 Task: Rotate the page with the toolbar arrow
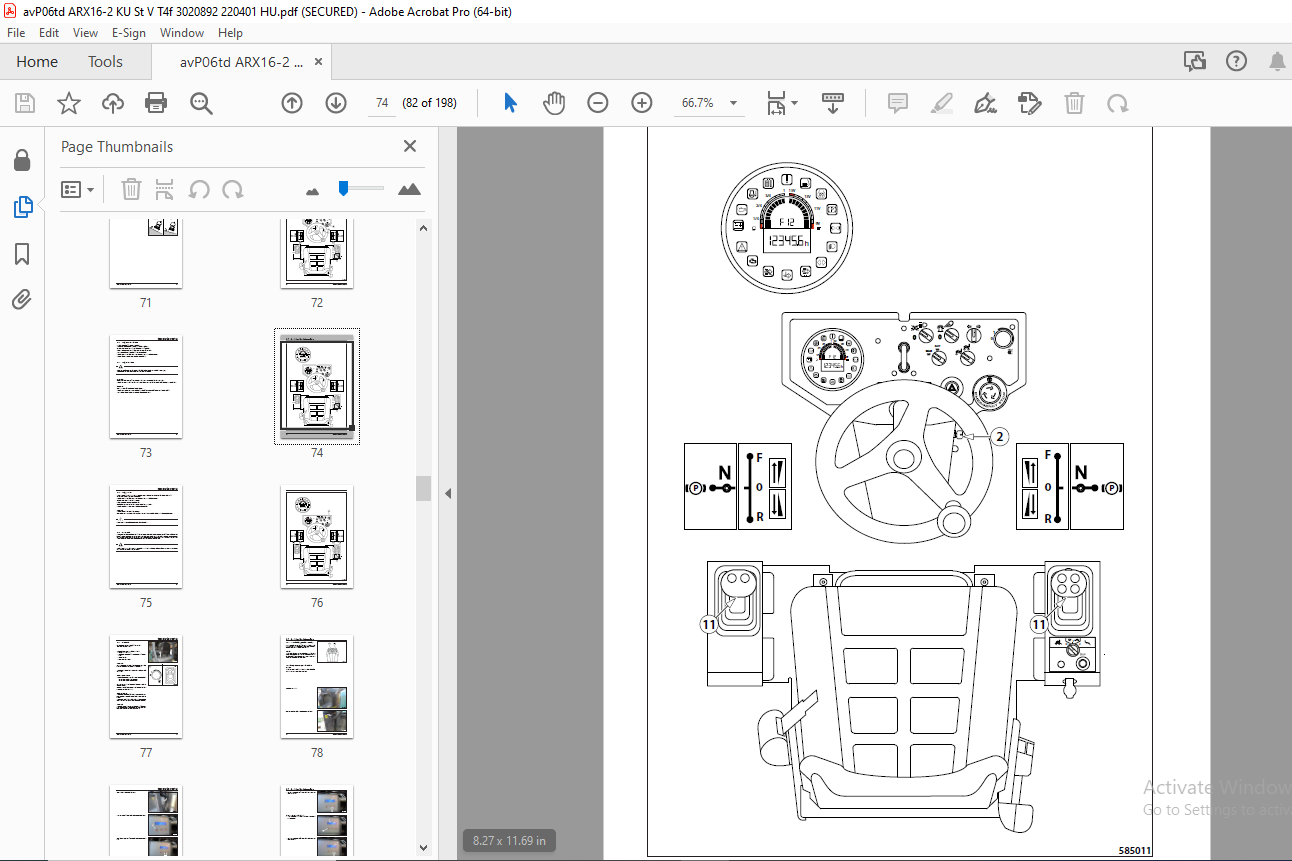pyautogui.click(x=1118, y=103)
